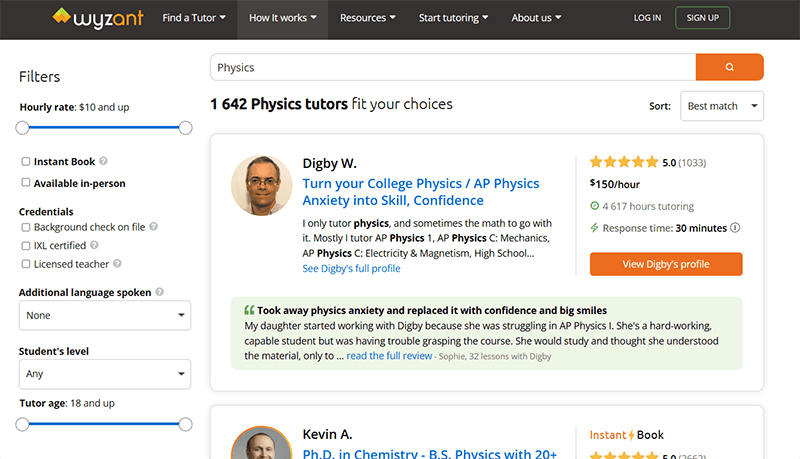Click the Wyzant logo icon

click(64, 17)
